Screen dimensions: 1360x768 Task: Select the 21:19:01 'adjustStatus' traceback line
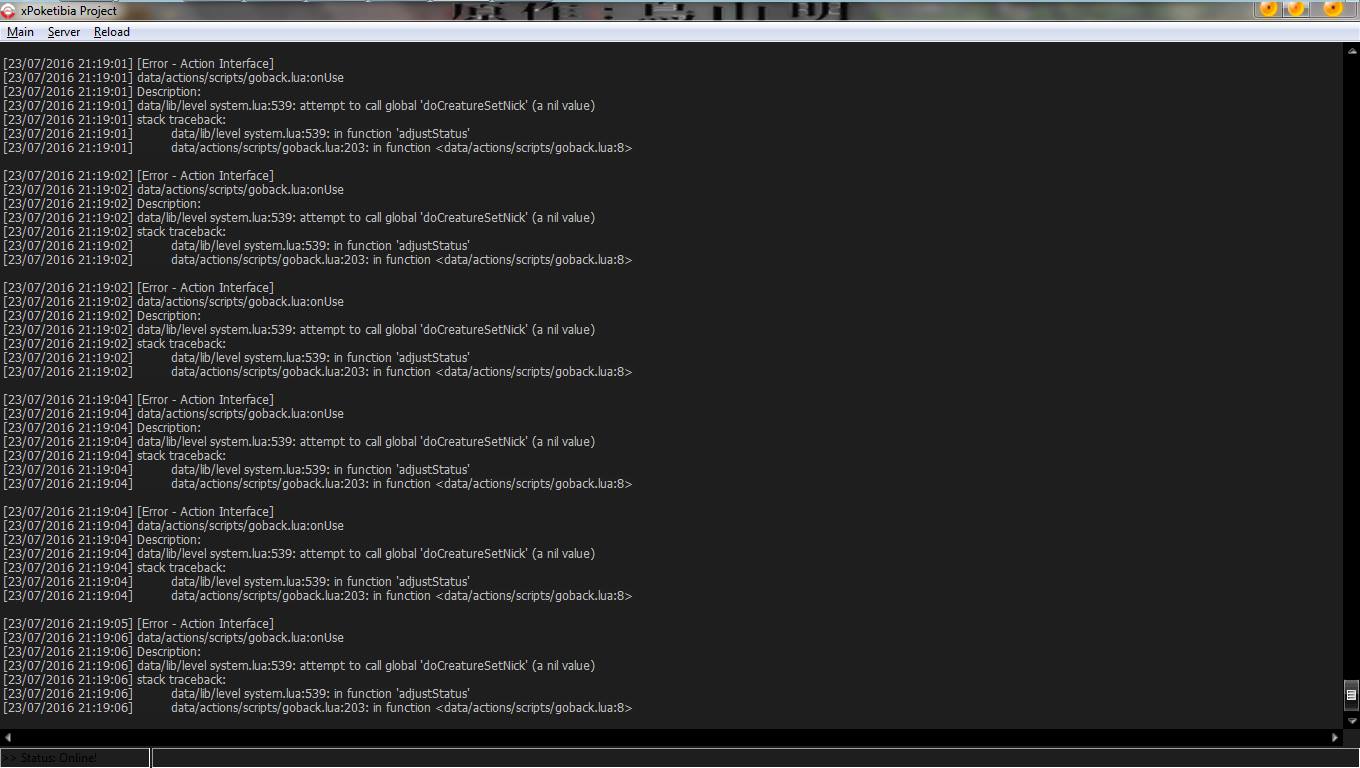(x=236, y=134)
